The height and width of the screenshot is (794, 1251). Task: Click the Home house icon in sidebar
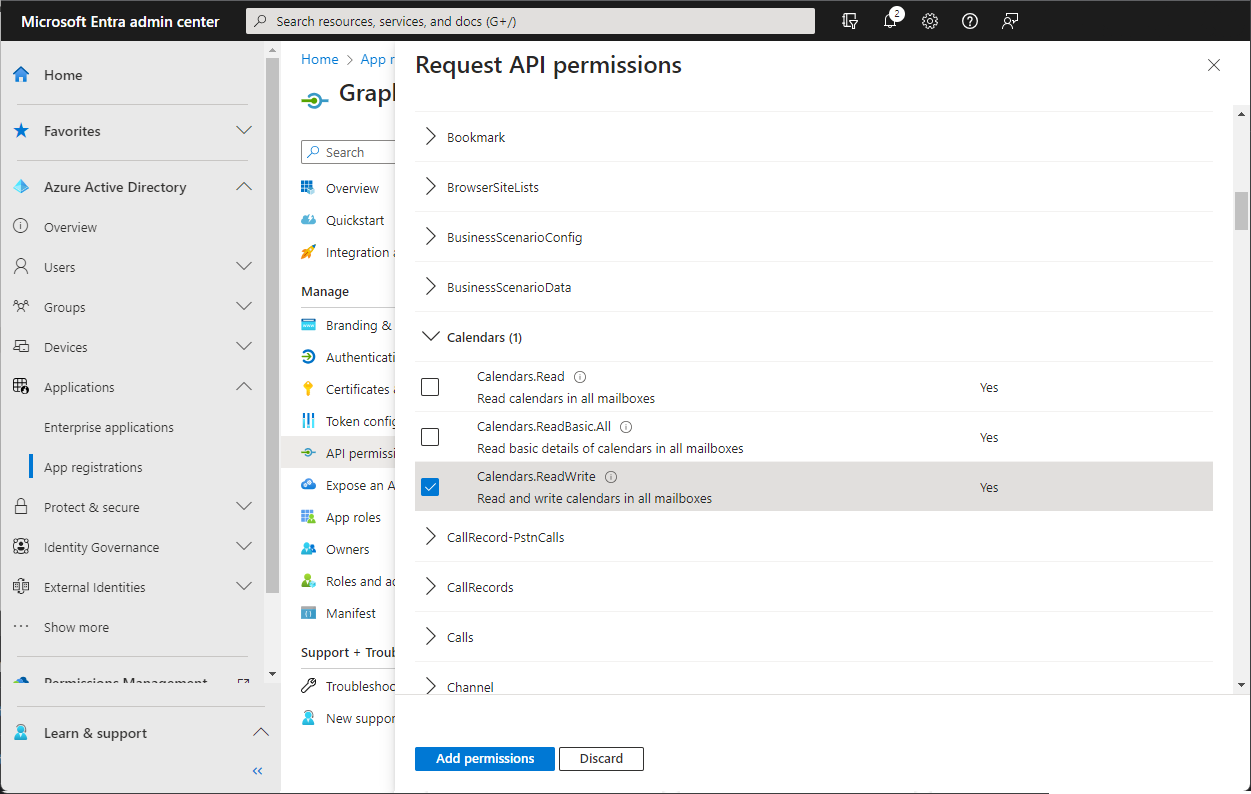click(21, 75)
